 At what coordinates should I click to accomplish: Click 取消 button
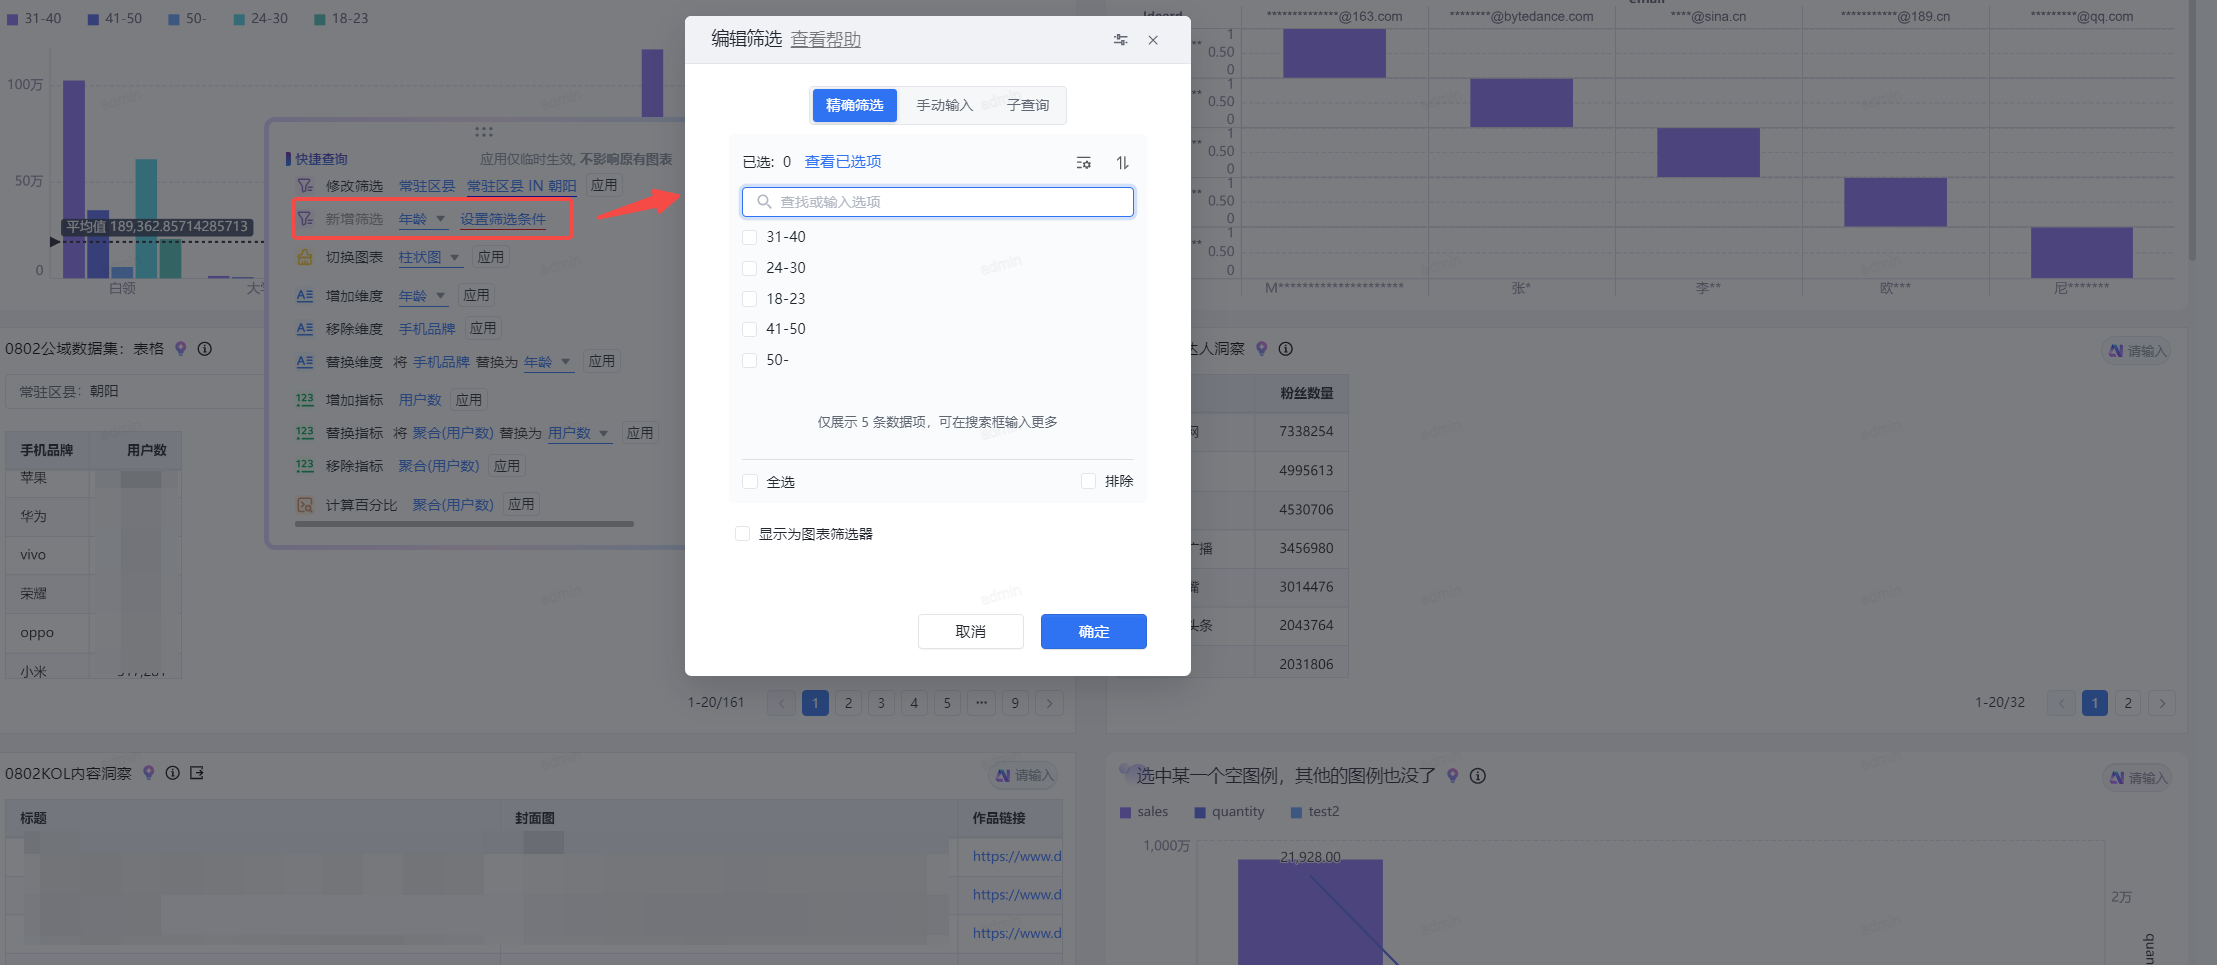click(971, 632)
